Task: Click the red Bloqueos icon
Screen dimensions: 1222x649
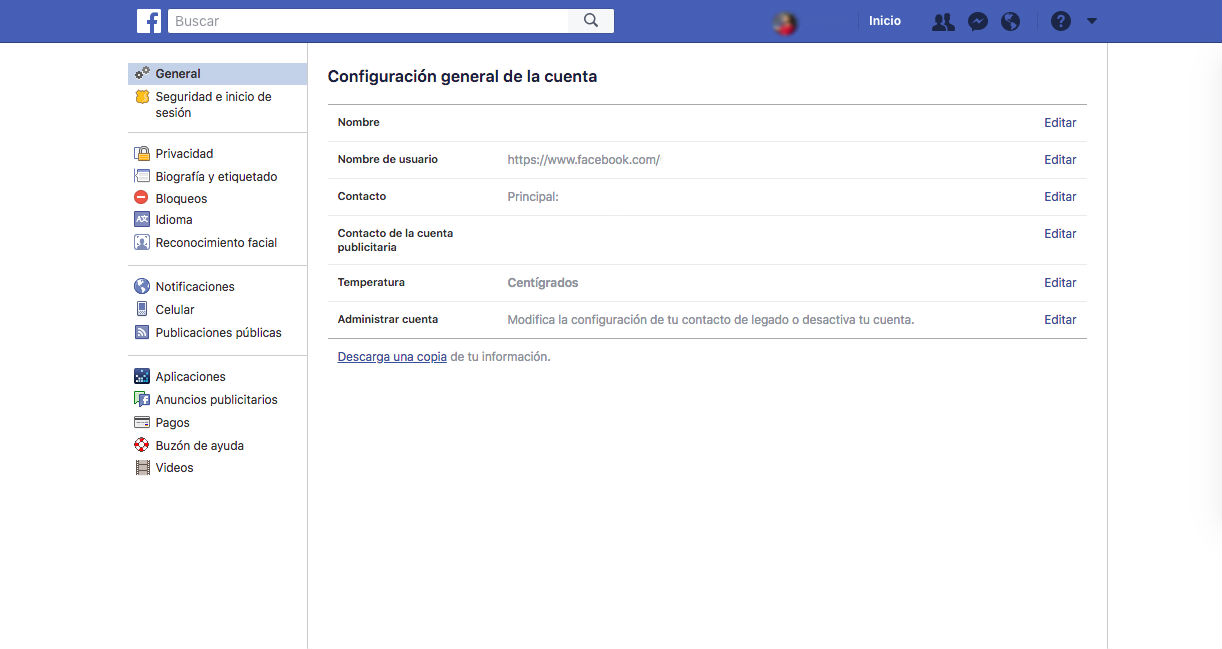Action: (x=142, y=198)
